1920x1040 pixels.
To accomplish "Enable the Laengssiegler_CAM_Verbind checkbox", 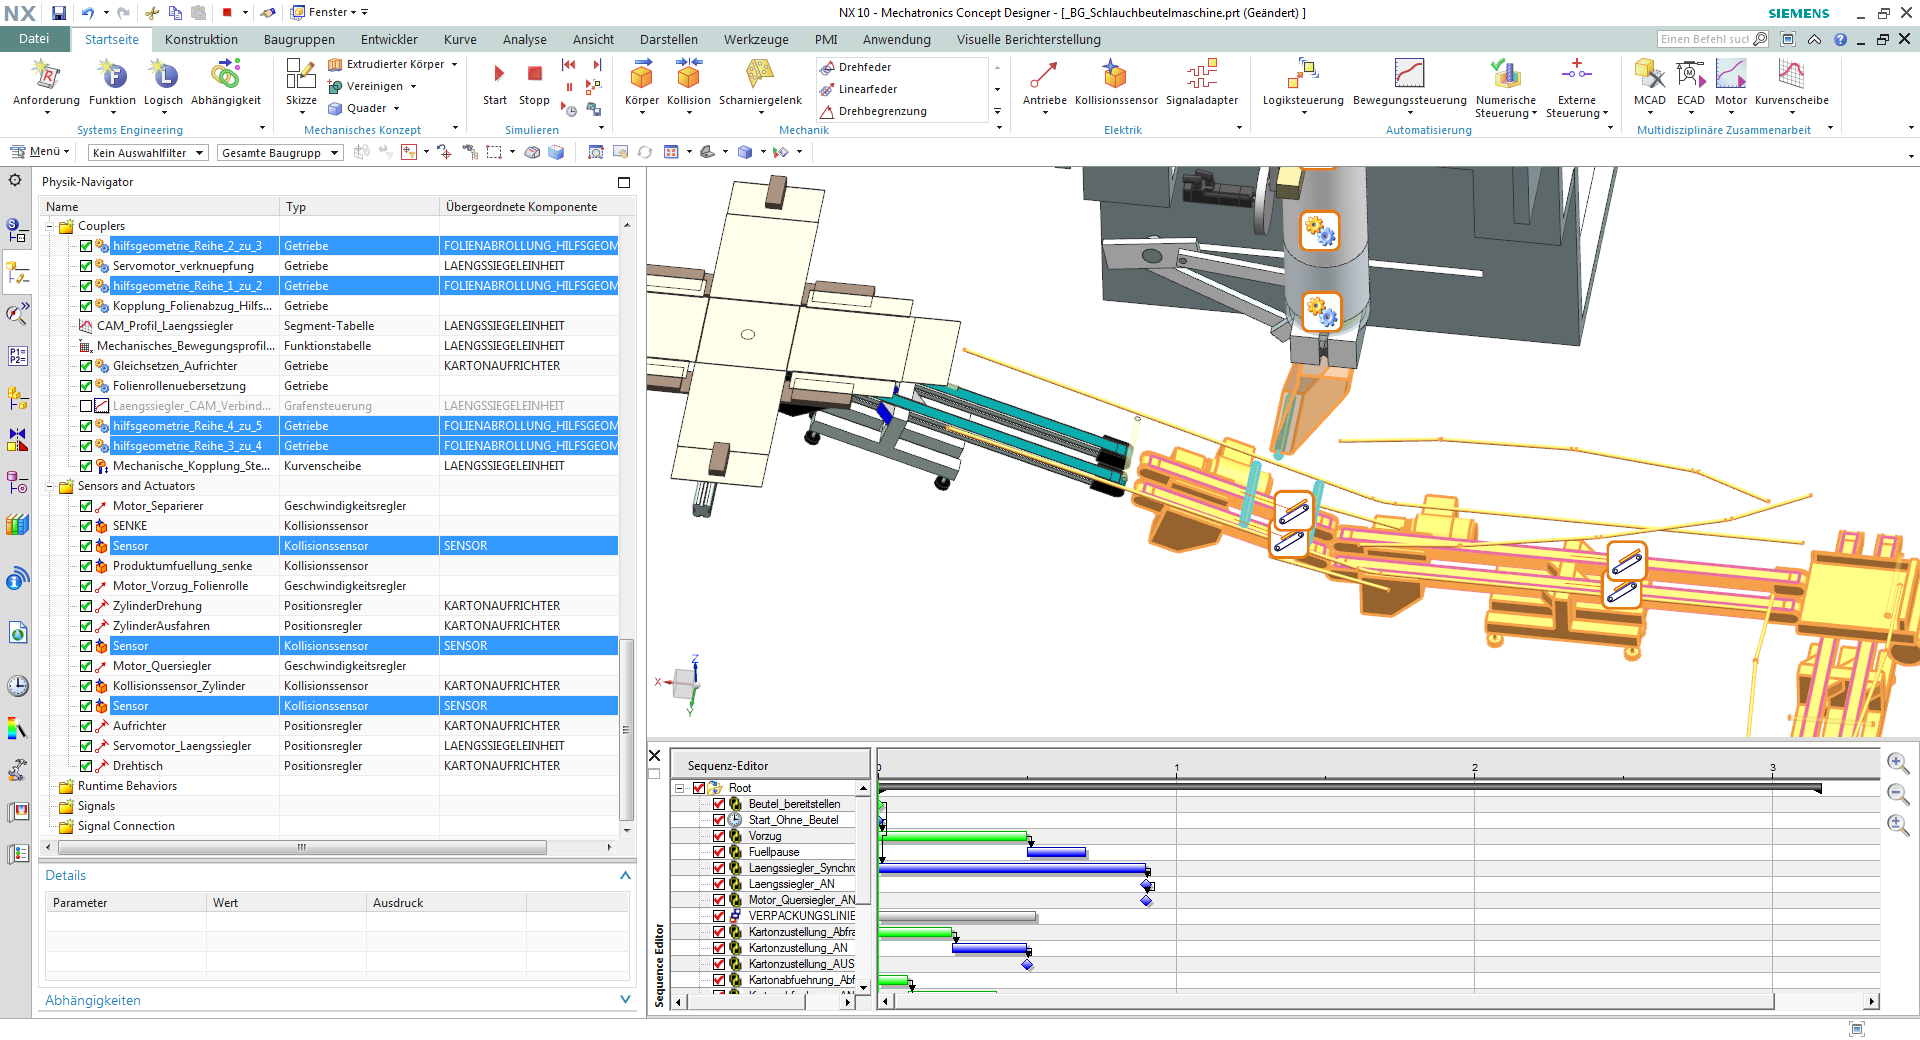I will 86,406.
